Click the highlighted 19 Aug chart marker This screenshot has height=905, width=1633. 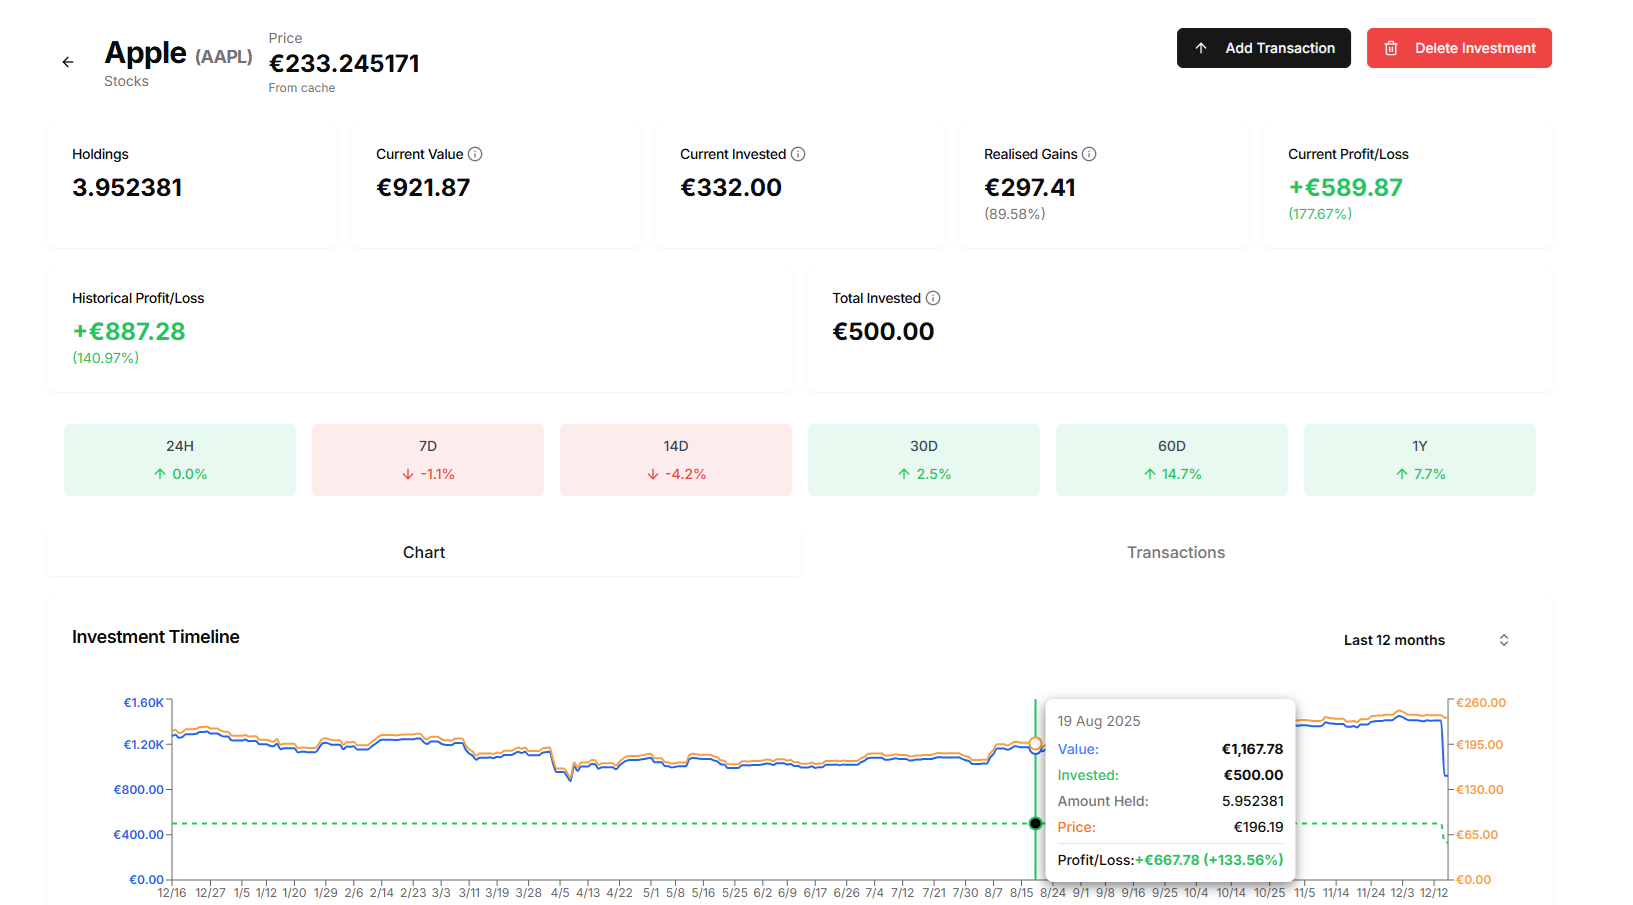(1035, 824)
